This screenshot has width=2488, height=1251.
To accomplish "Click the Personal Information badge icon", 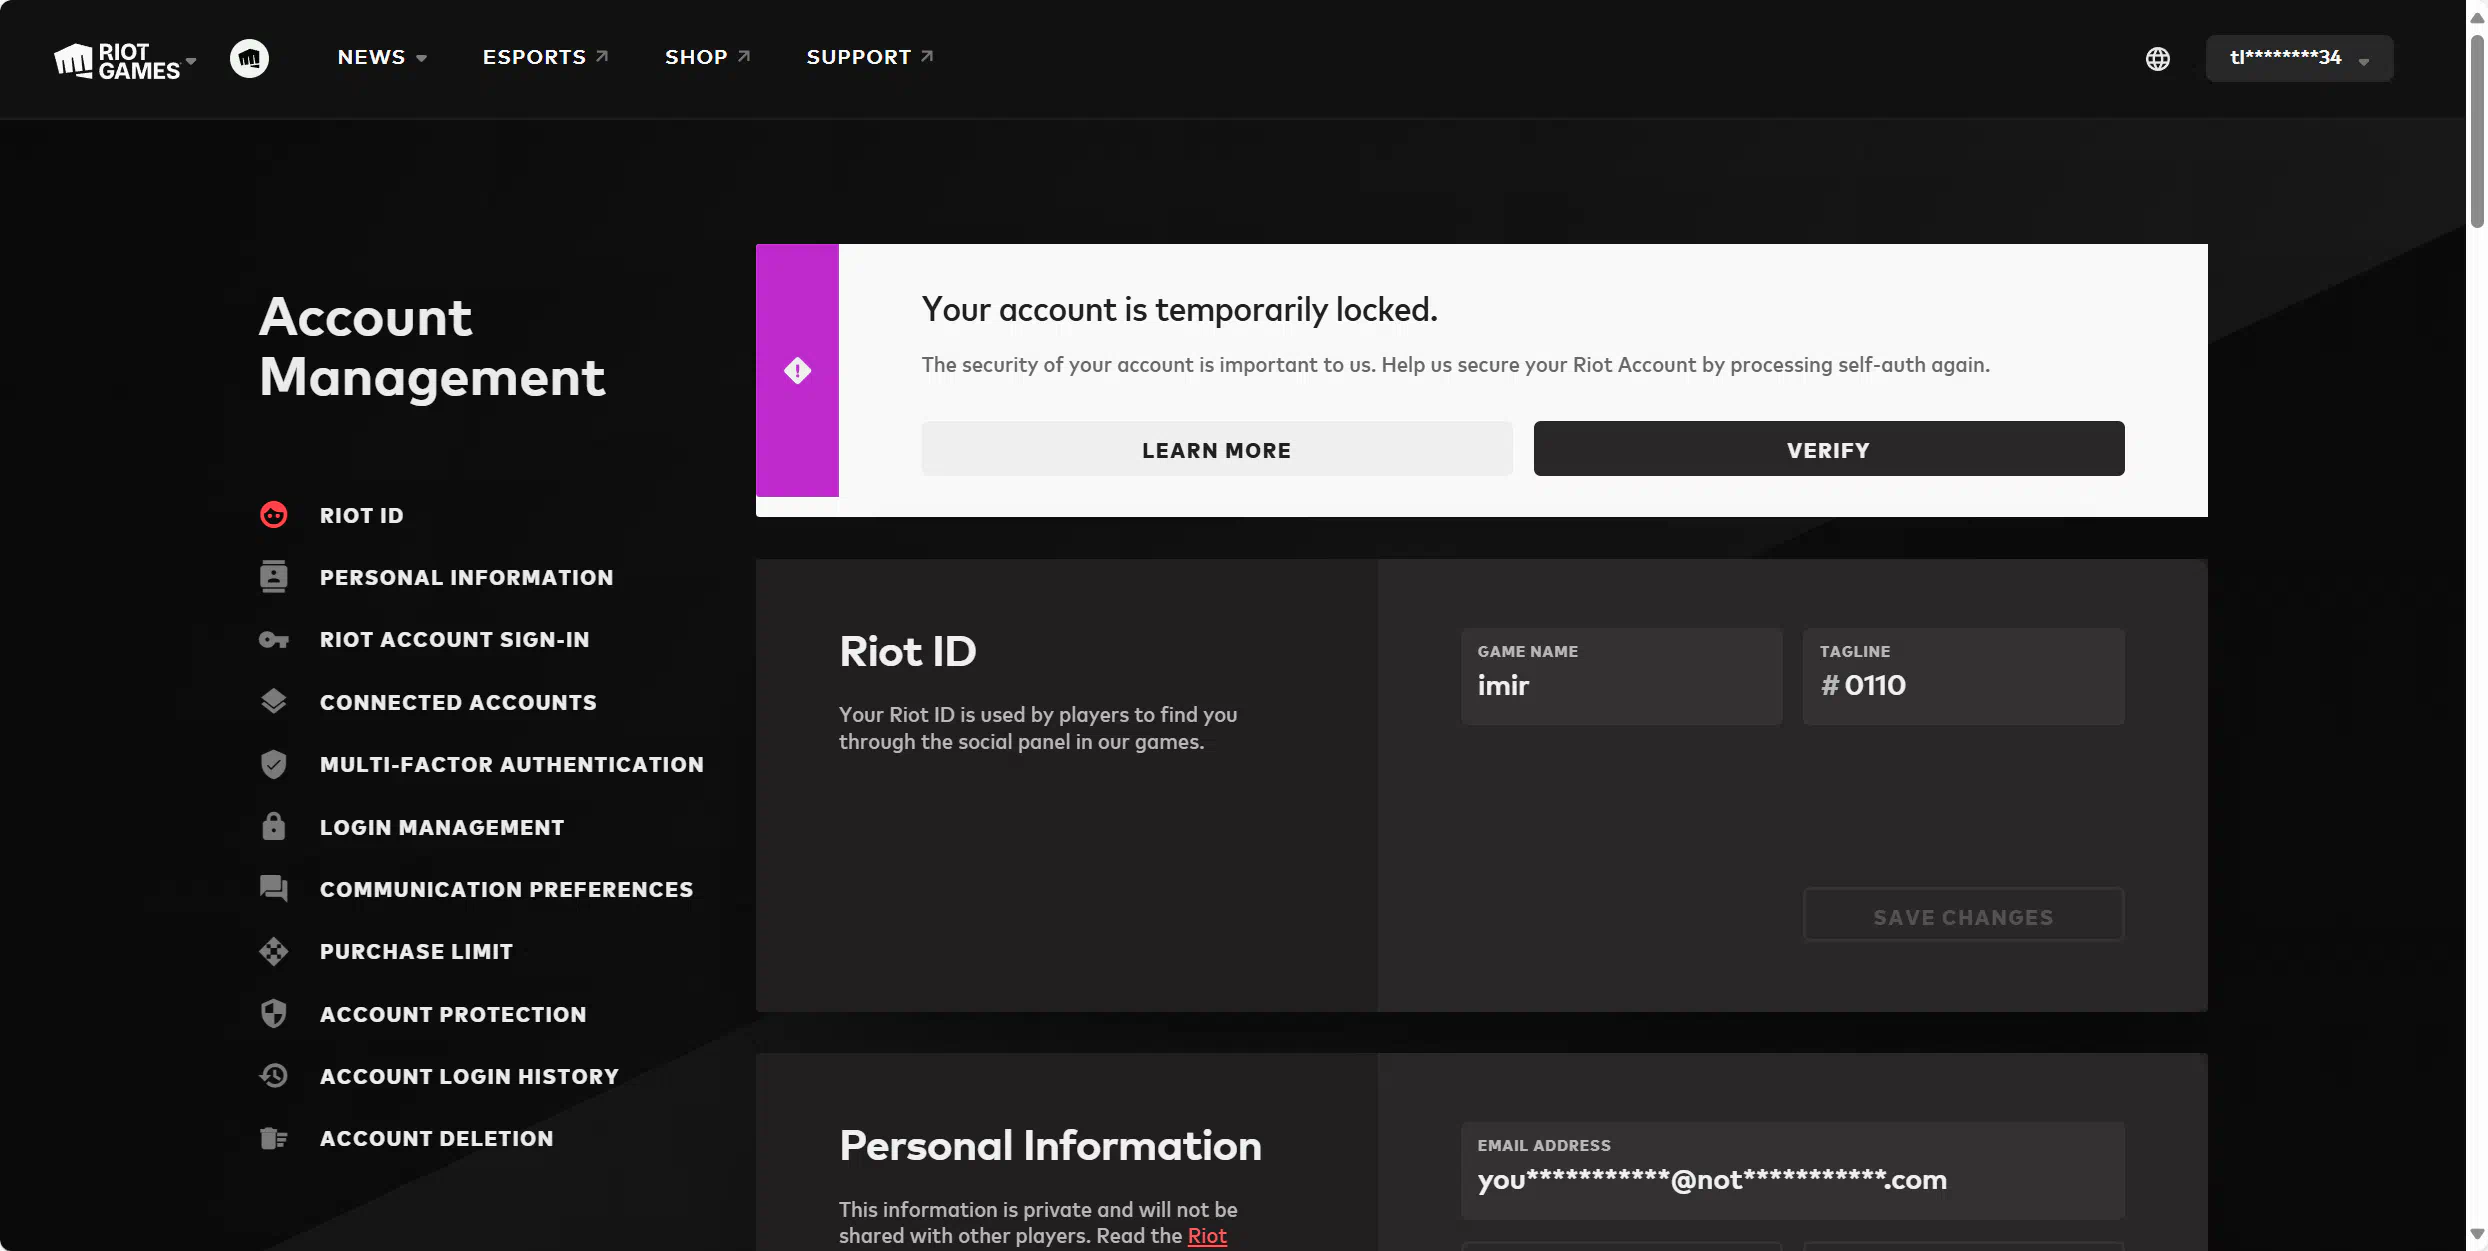I will [273, 577].
